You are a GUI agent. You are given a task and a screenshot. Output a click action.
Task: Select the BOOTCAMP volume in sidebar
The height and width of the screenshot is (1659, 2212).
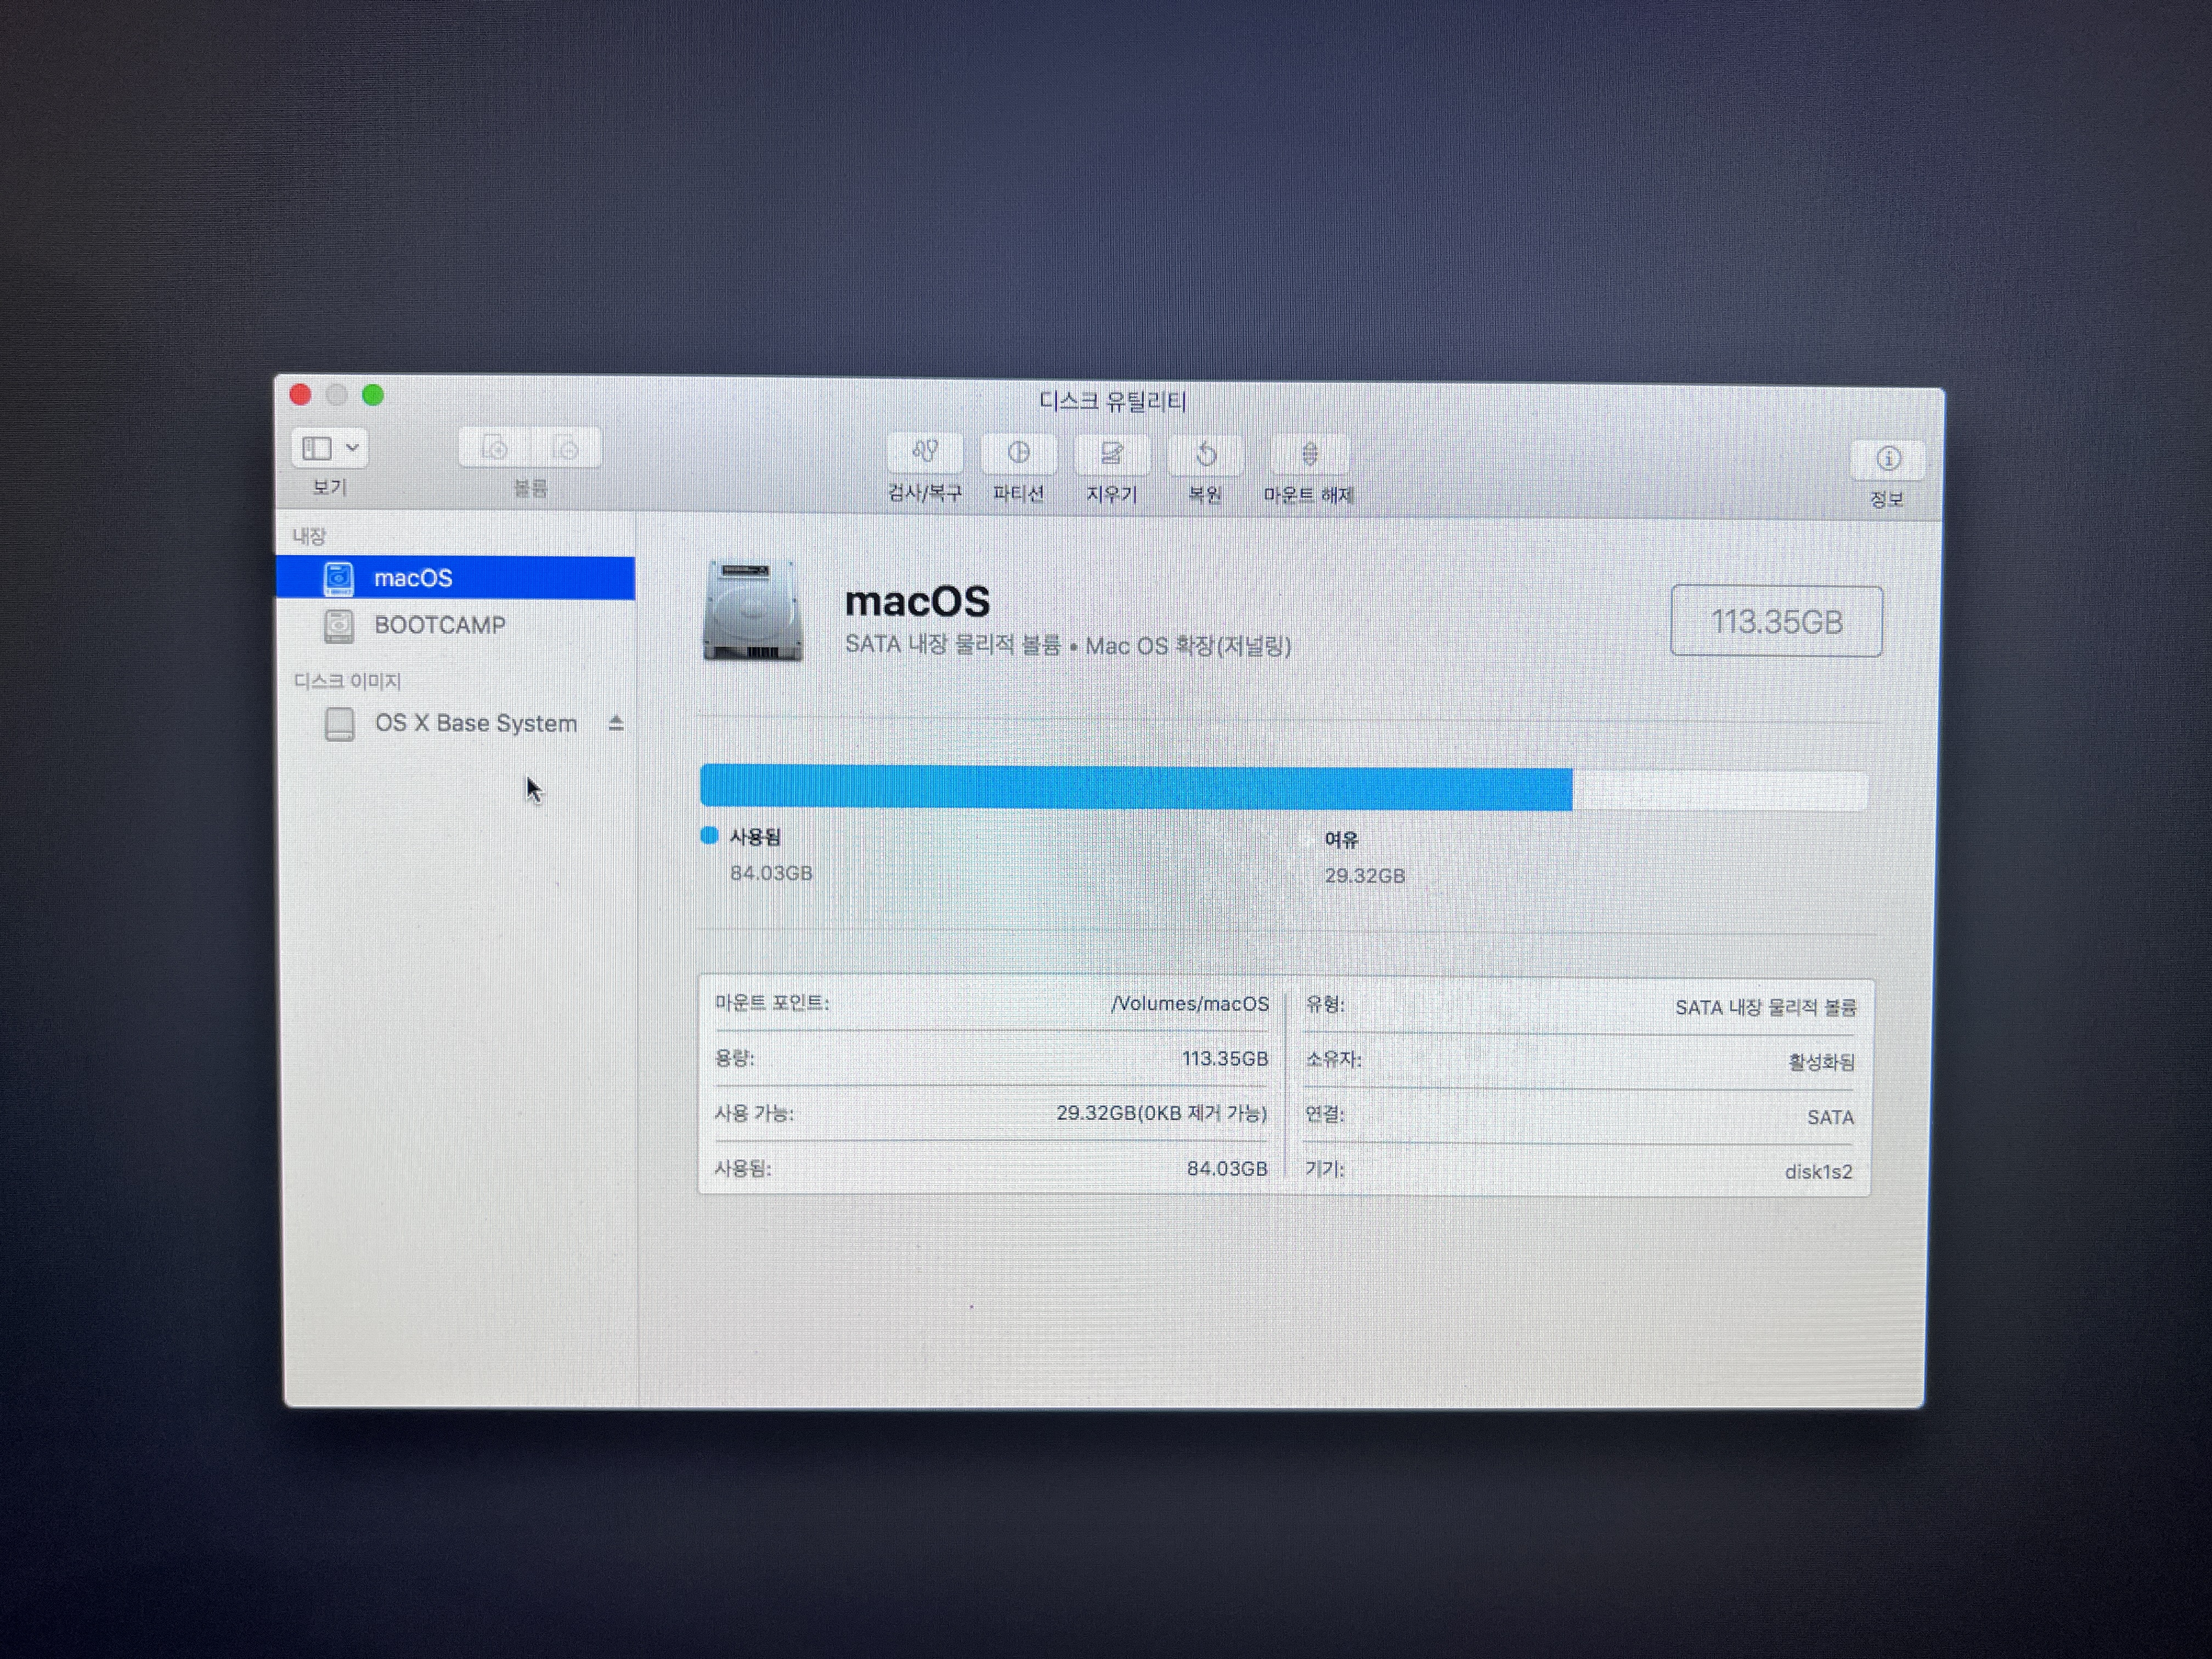pos(439,626)
